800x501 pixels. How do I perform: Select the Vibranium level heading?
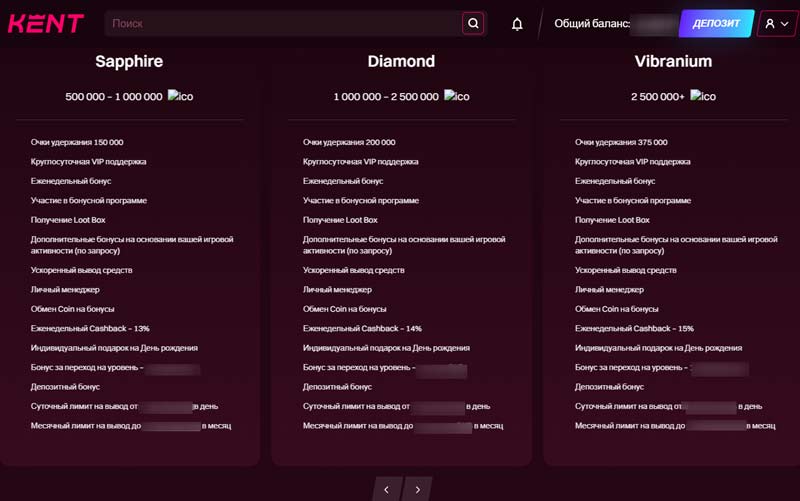pos(673,61)
